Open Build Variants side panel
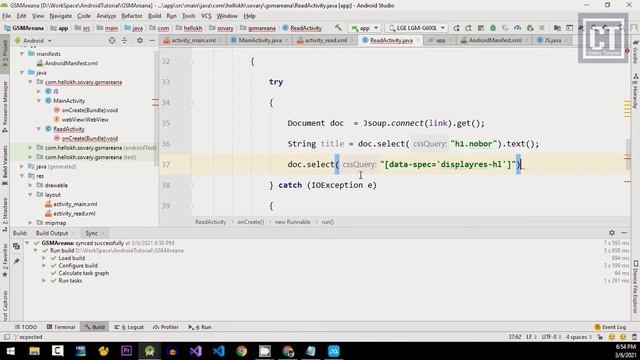640x360 pixels. [x=4, y=165]
